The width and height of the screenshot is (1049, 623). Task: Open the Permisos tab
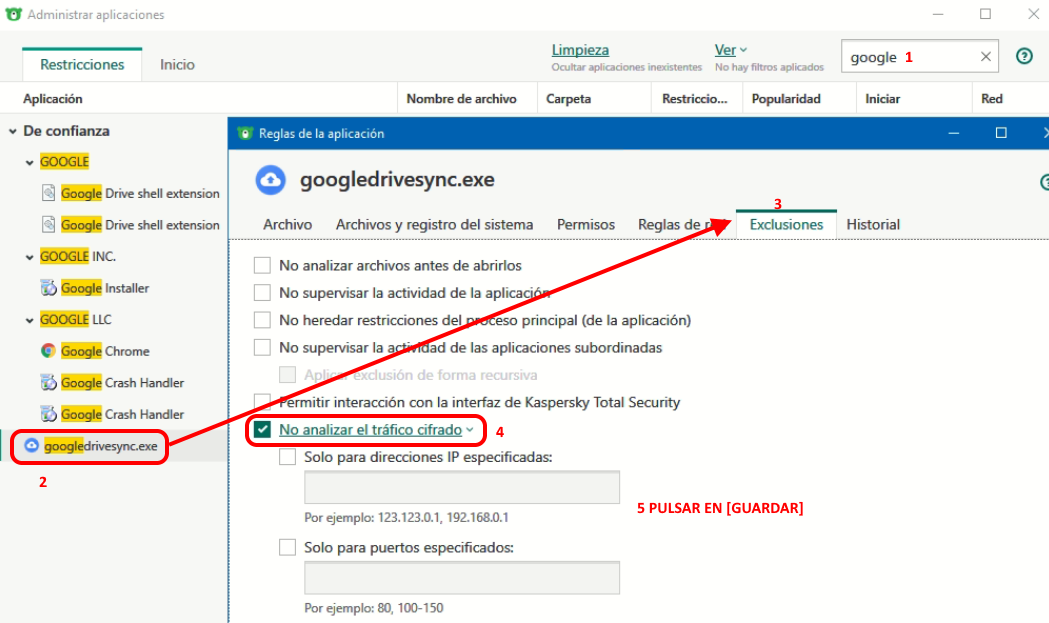point(585,224)
